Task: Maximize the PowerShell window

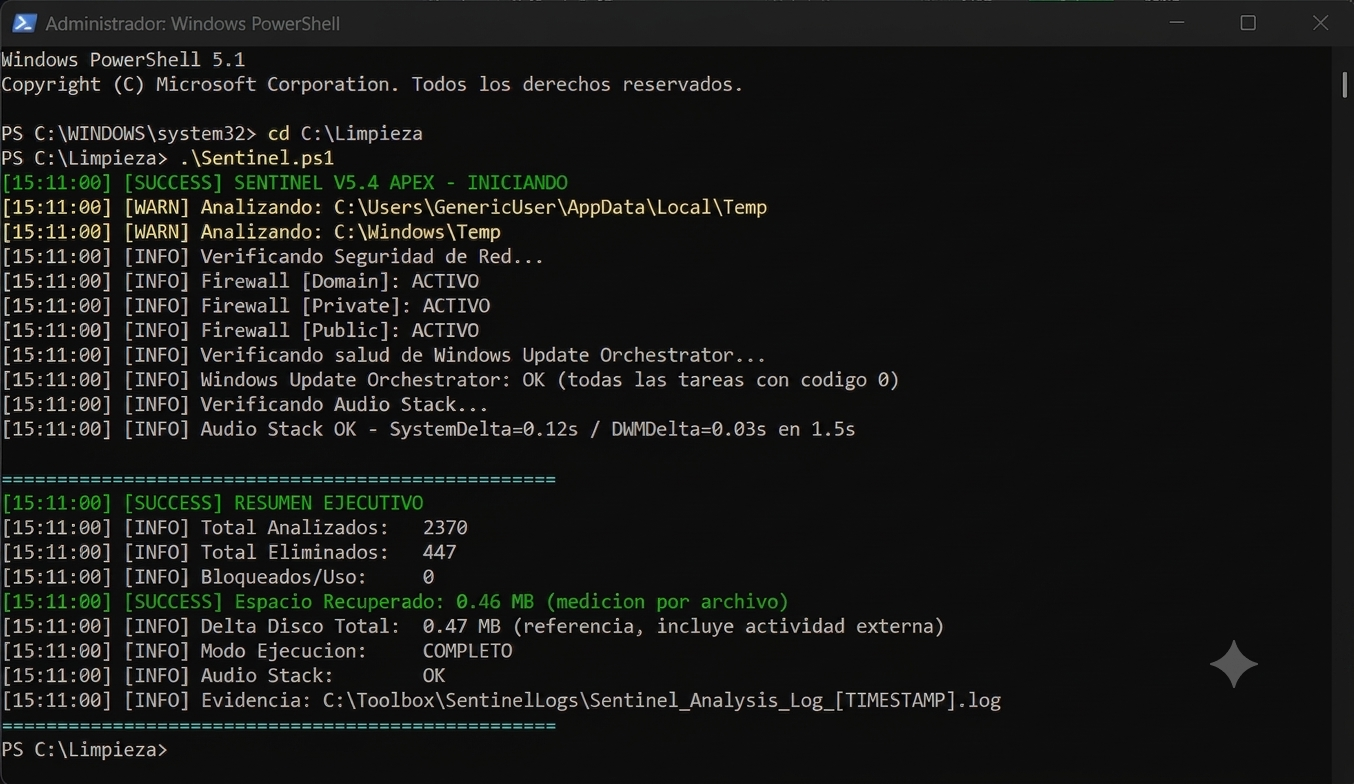Action: [1248, 23]
